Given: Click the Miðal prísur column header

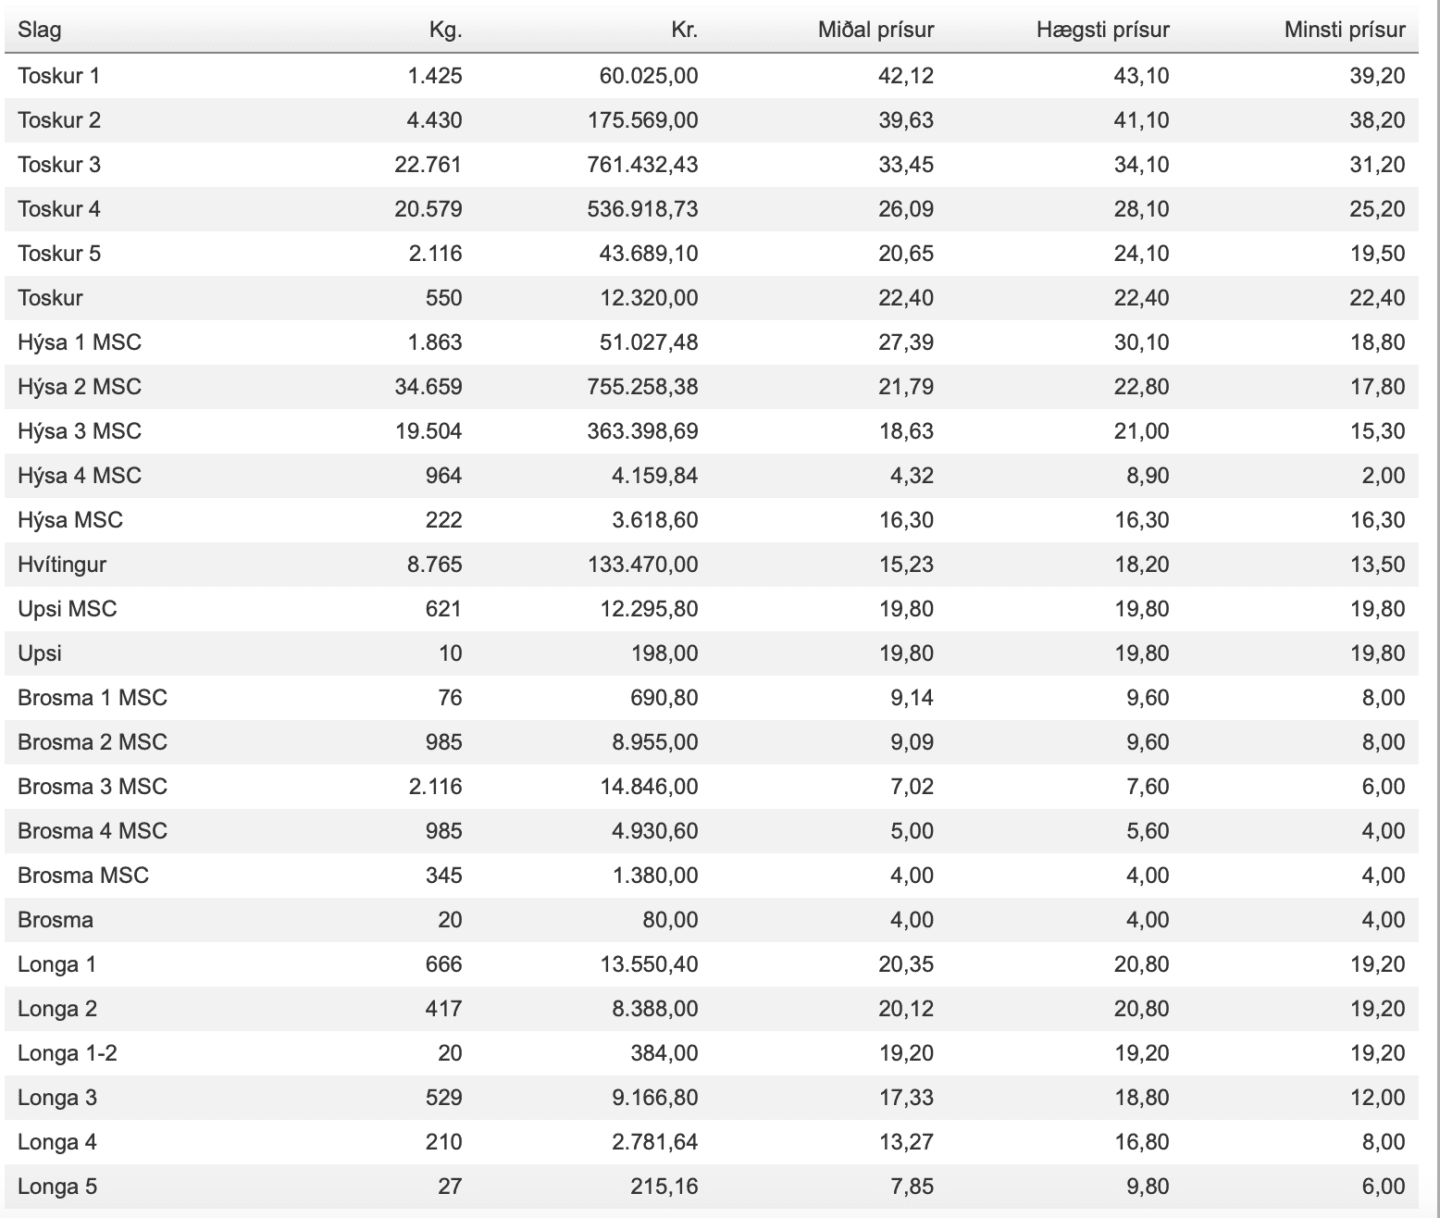Looking at the screenshot, I should (876, 30).
